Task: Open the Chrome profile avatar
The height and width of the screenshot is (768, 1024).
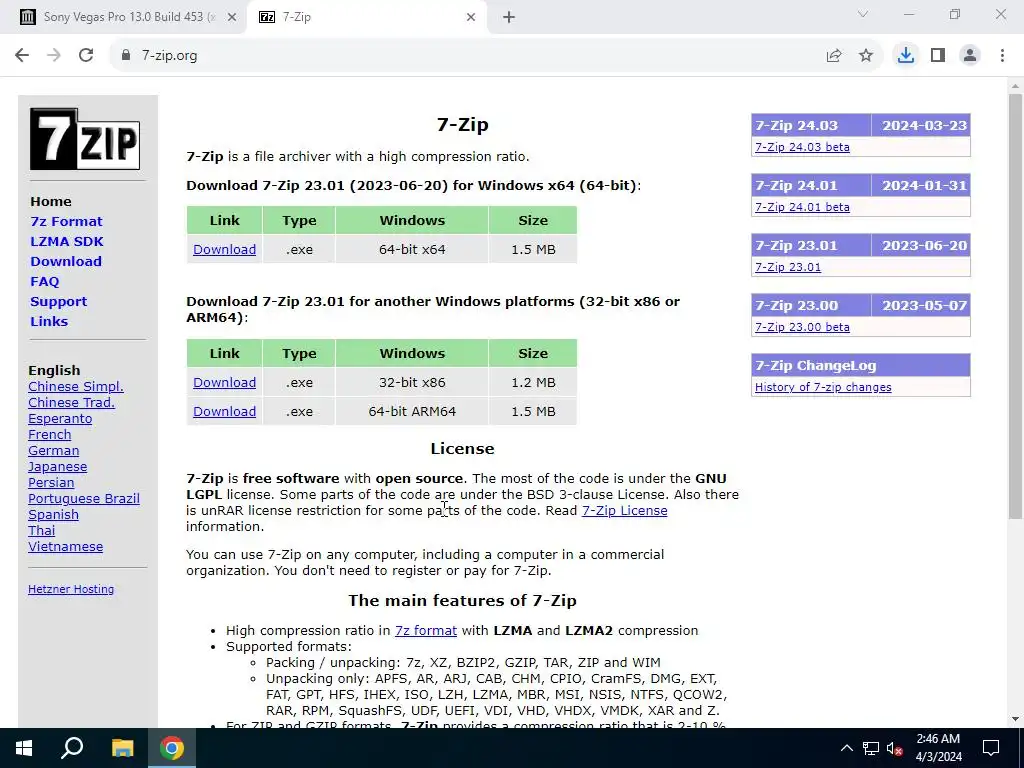Action: pos(970,56)
